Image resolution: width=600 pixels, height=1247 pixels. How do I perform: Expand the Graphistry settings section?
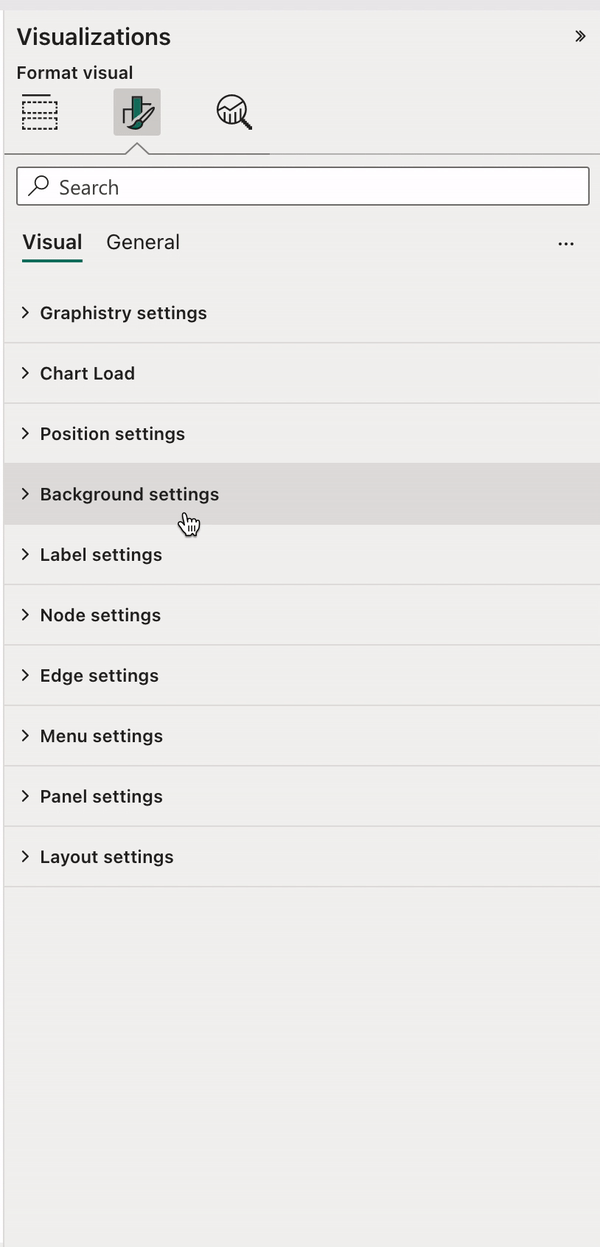(123, 313)
